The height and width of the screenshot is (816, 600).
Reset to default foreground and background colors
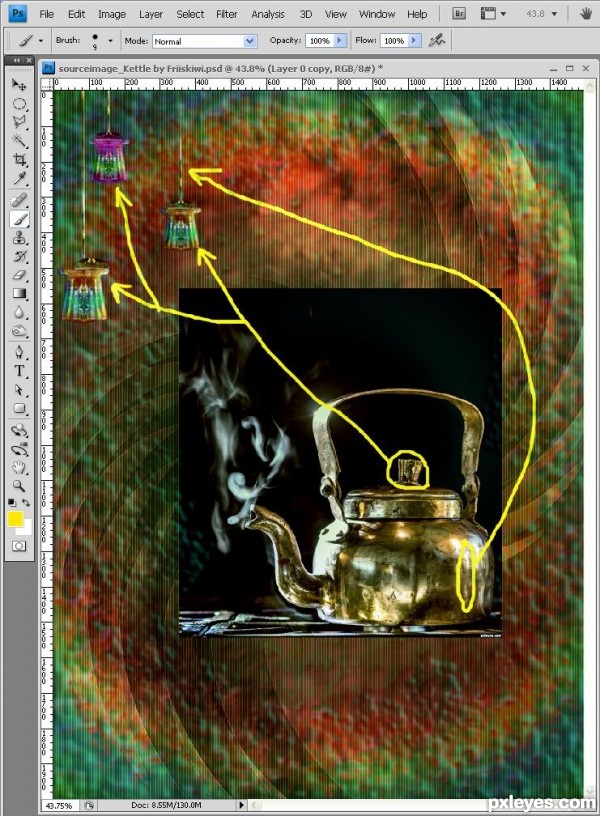coord(11,503)
